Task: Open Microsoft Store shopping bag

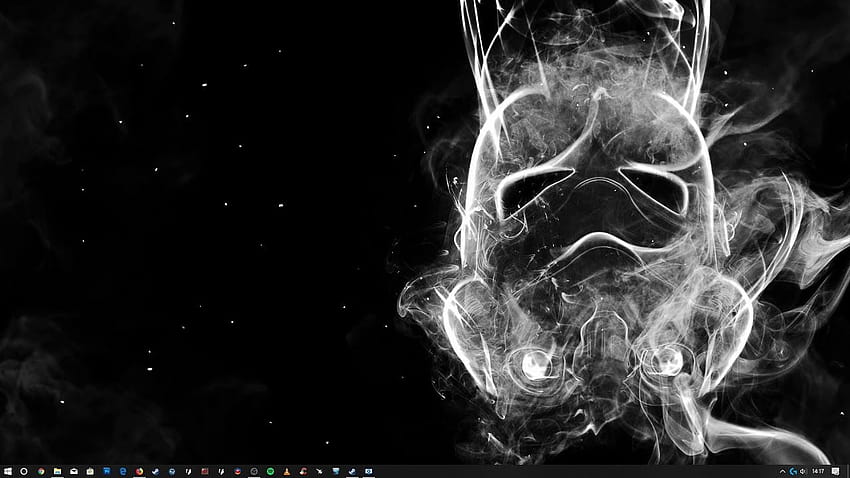Action: (90, 471)
